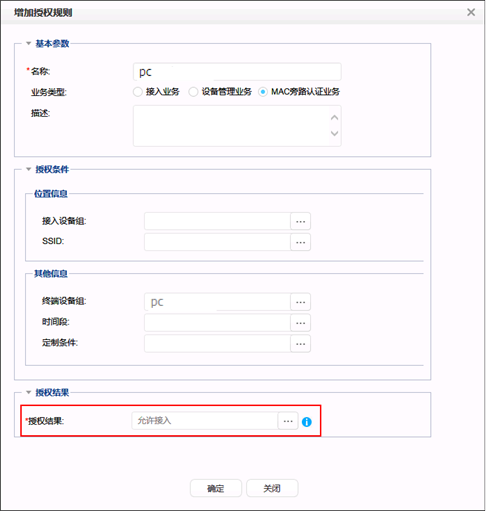Open the SSID browse button
The image size is (486, 512).
click(300, 242)
